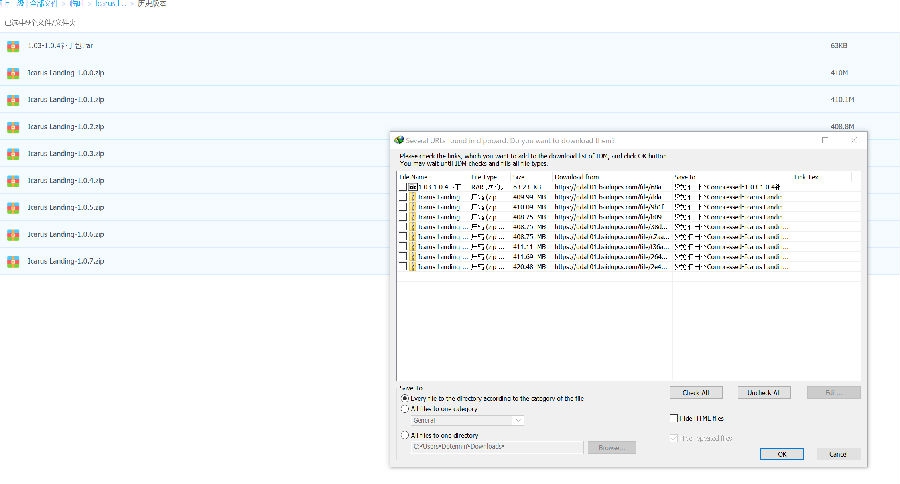Open the General category dropdown
The image size is (900, 484).
coord(467,420)
